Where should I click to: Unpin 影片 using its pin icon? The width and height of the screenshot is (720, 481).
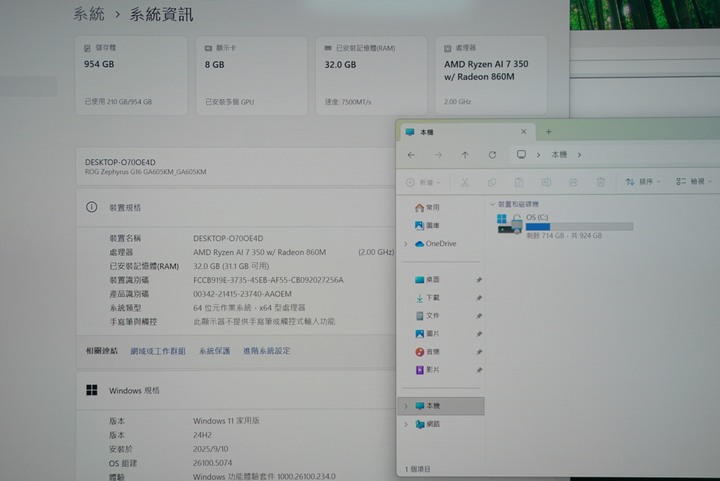pos(478,369)
